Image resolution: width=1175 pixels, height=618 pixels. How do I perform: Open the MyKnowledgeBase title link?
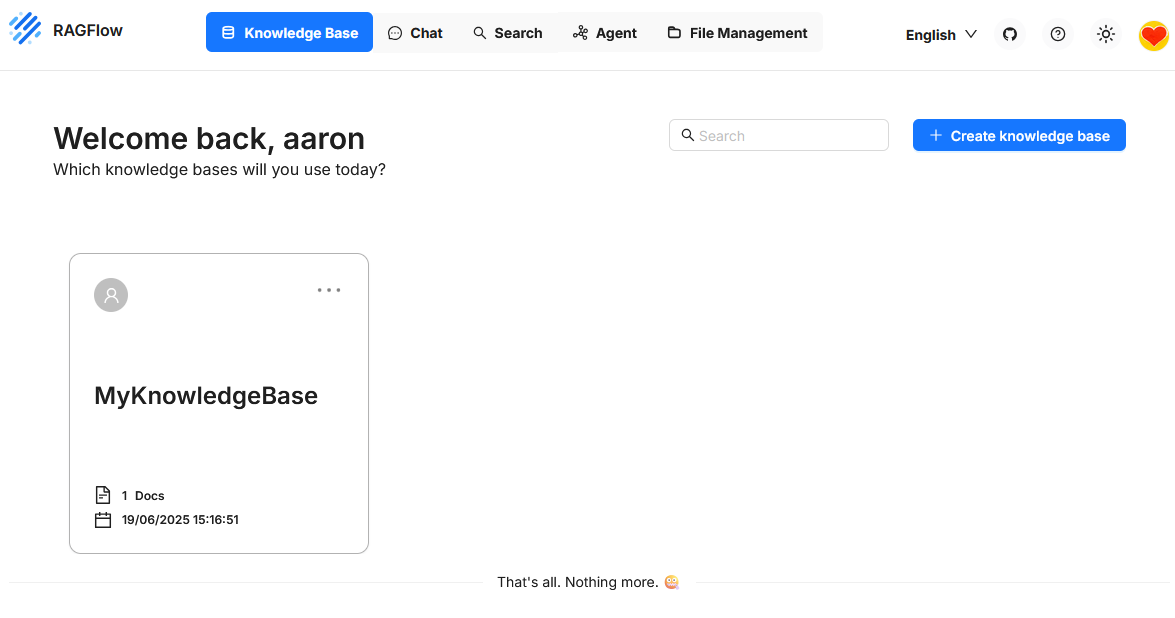tap(206, 396)
